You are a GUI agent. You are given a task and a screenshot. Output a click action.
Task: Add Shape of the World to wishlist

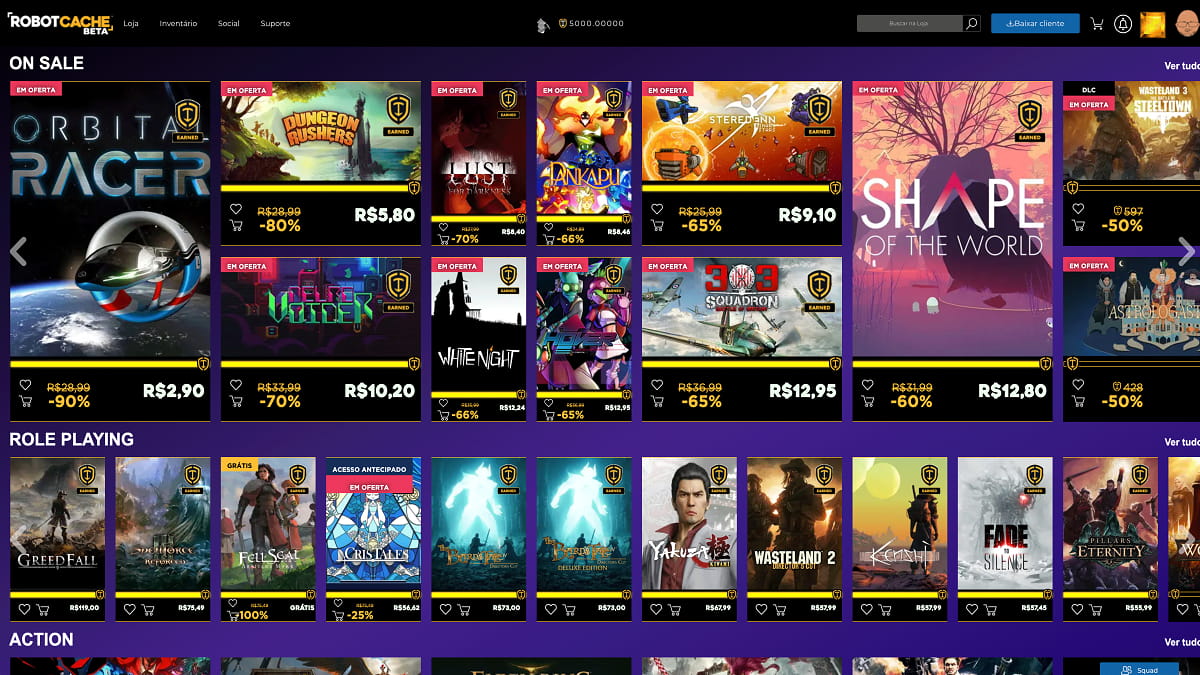[868, 385]
